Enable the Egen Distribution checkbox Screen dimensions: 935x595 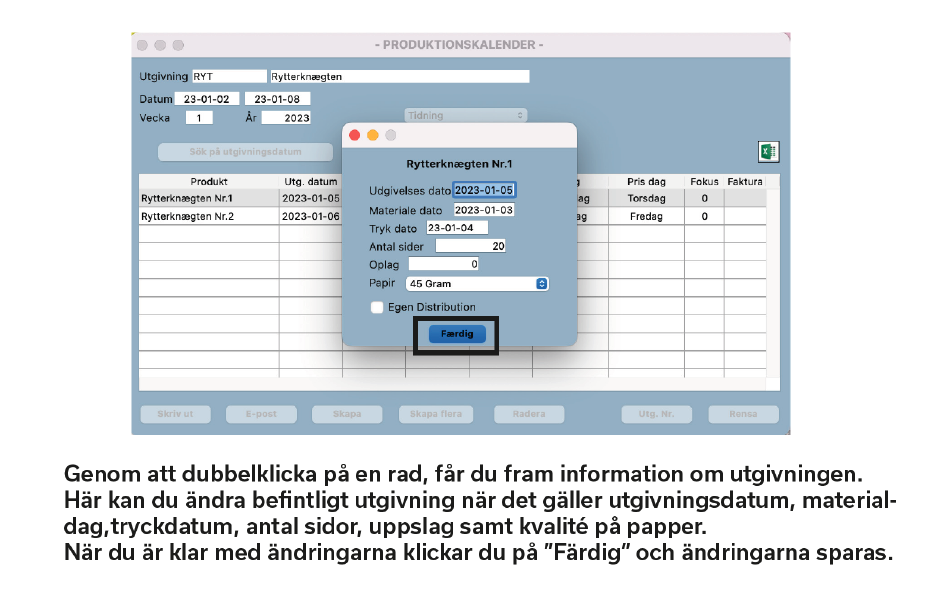377,307
